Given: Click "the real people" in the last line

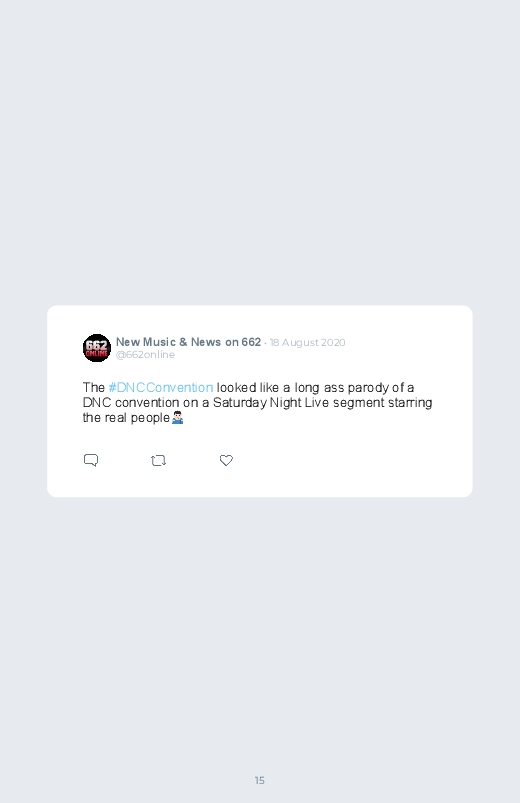Looking at the screenshot, I should click(x=126, y=418).
